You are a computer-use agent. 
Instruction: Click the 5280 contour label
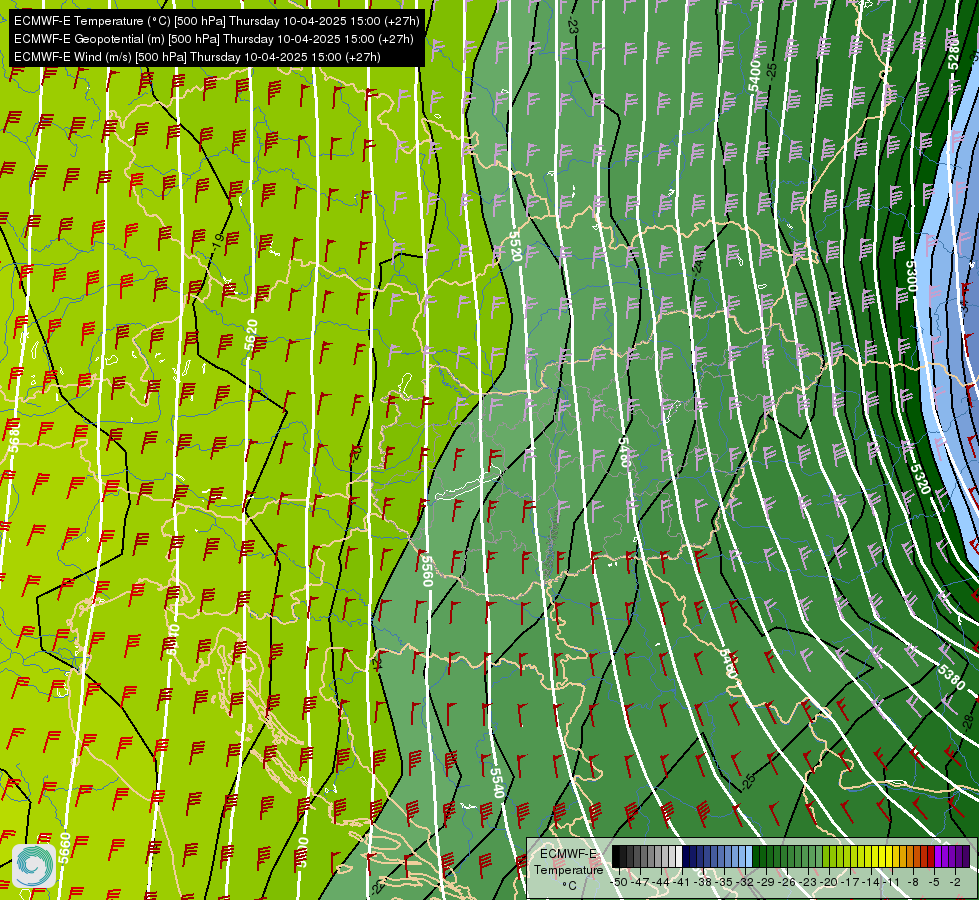tap(953, 52)
